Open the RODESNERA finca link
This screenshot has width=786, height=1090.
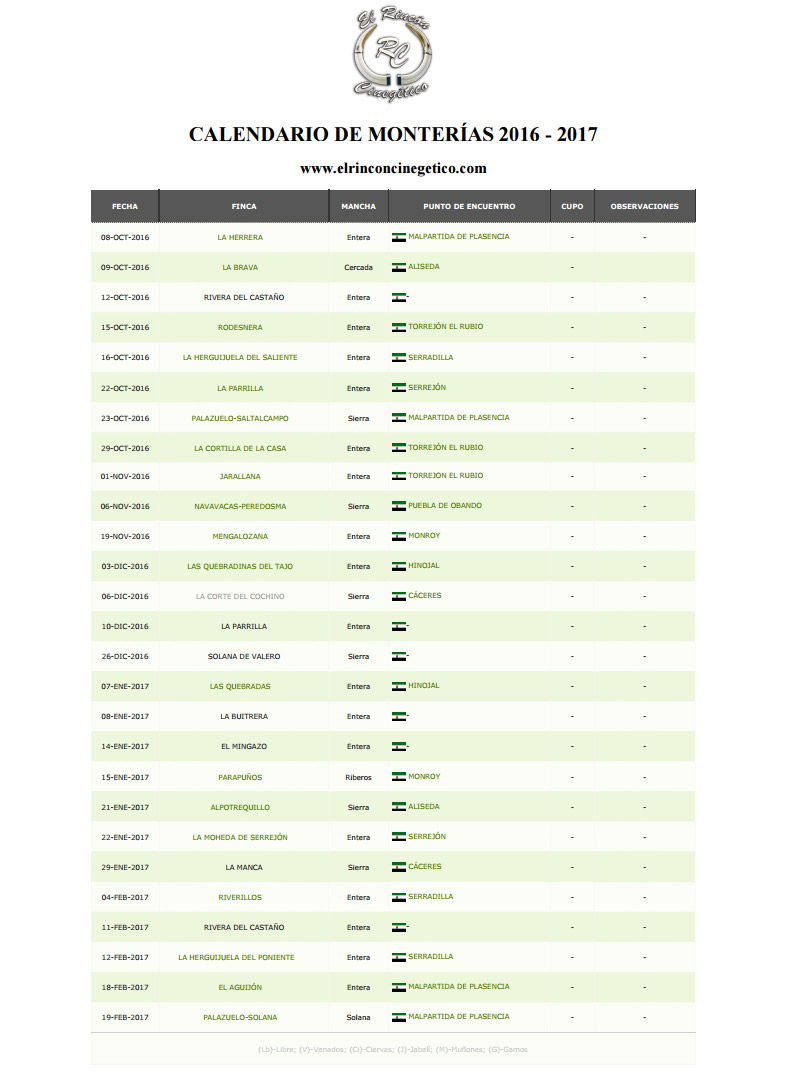pos(240,327)
